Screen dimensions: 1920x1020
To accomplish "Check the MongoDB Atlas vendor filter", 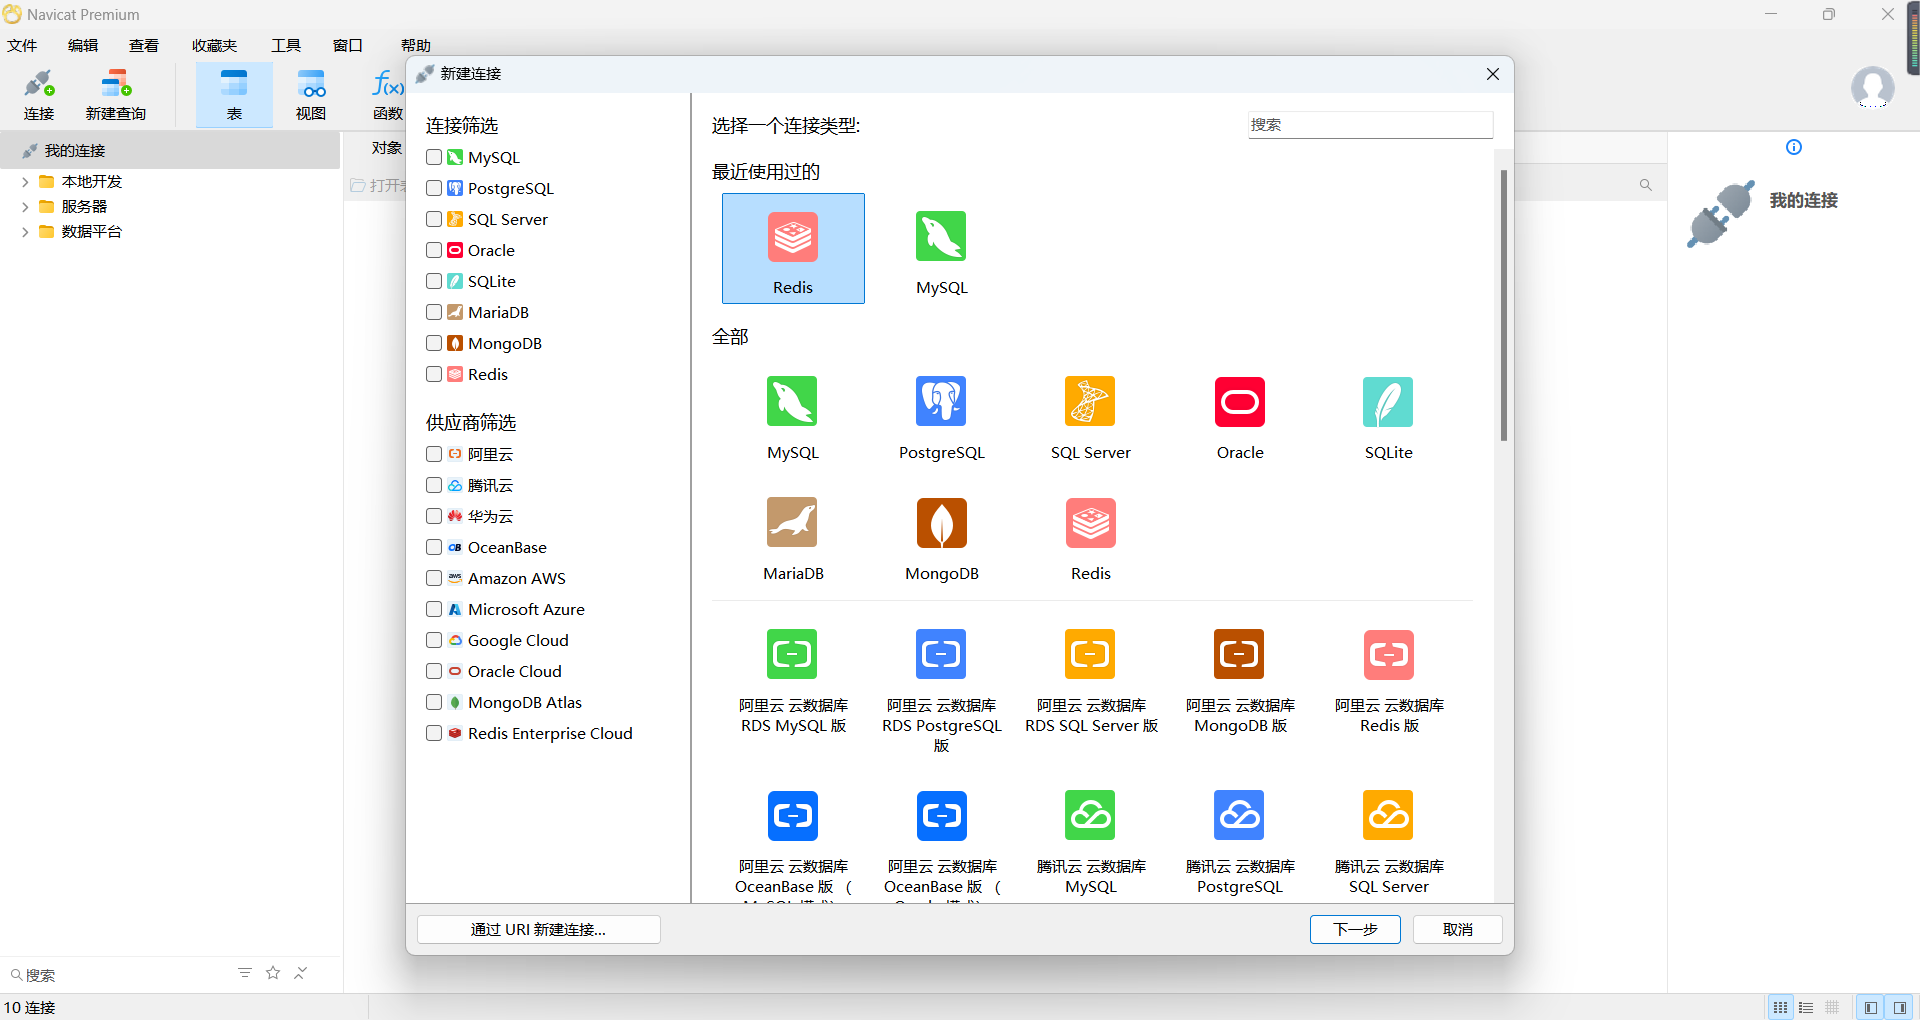I will (434, 702).
